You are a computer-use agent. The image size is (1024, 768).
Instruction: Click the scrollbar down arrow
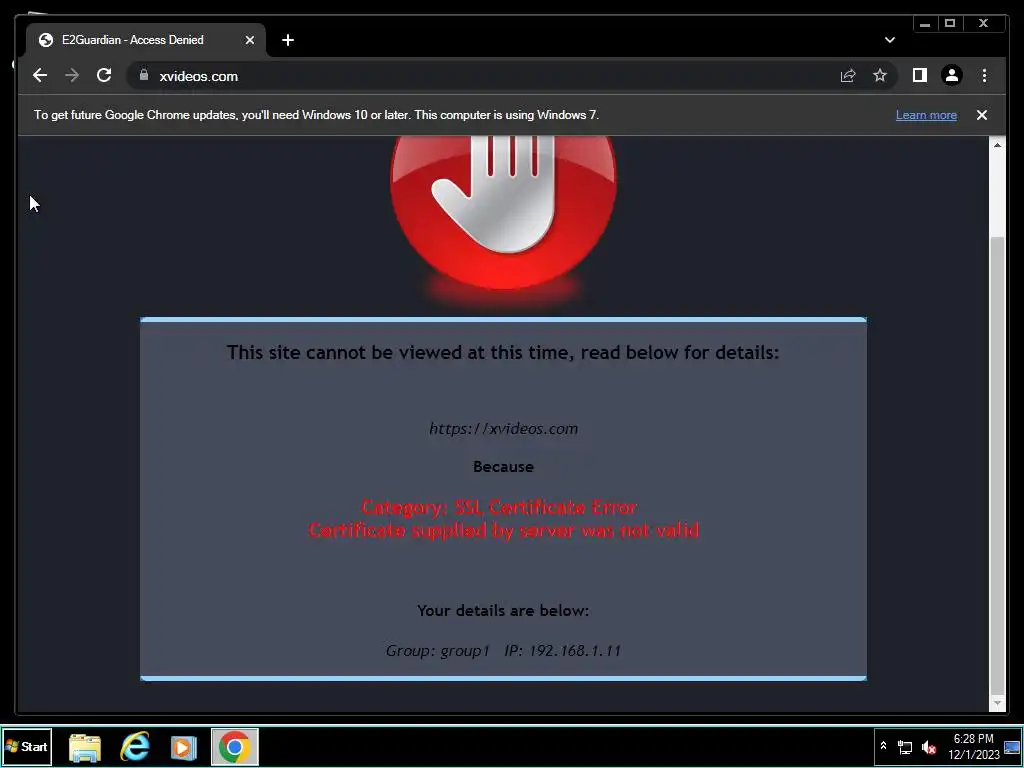997,703
